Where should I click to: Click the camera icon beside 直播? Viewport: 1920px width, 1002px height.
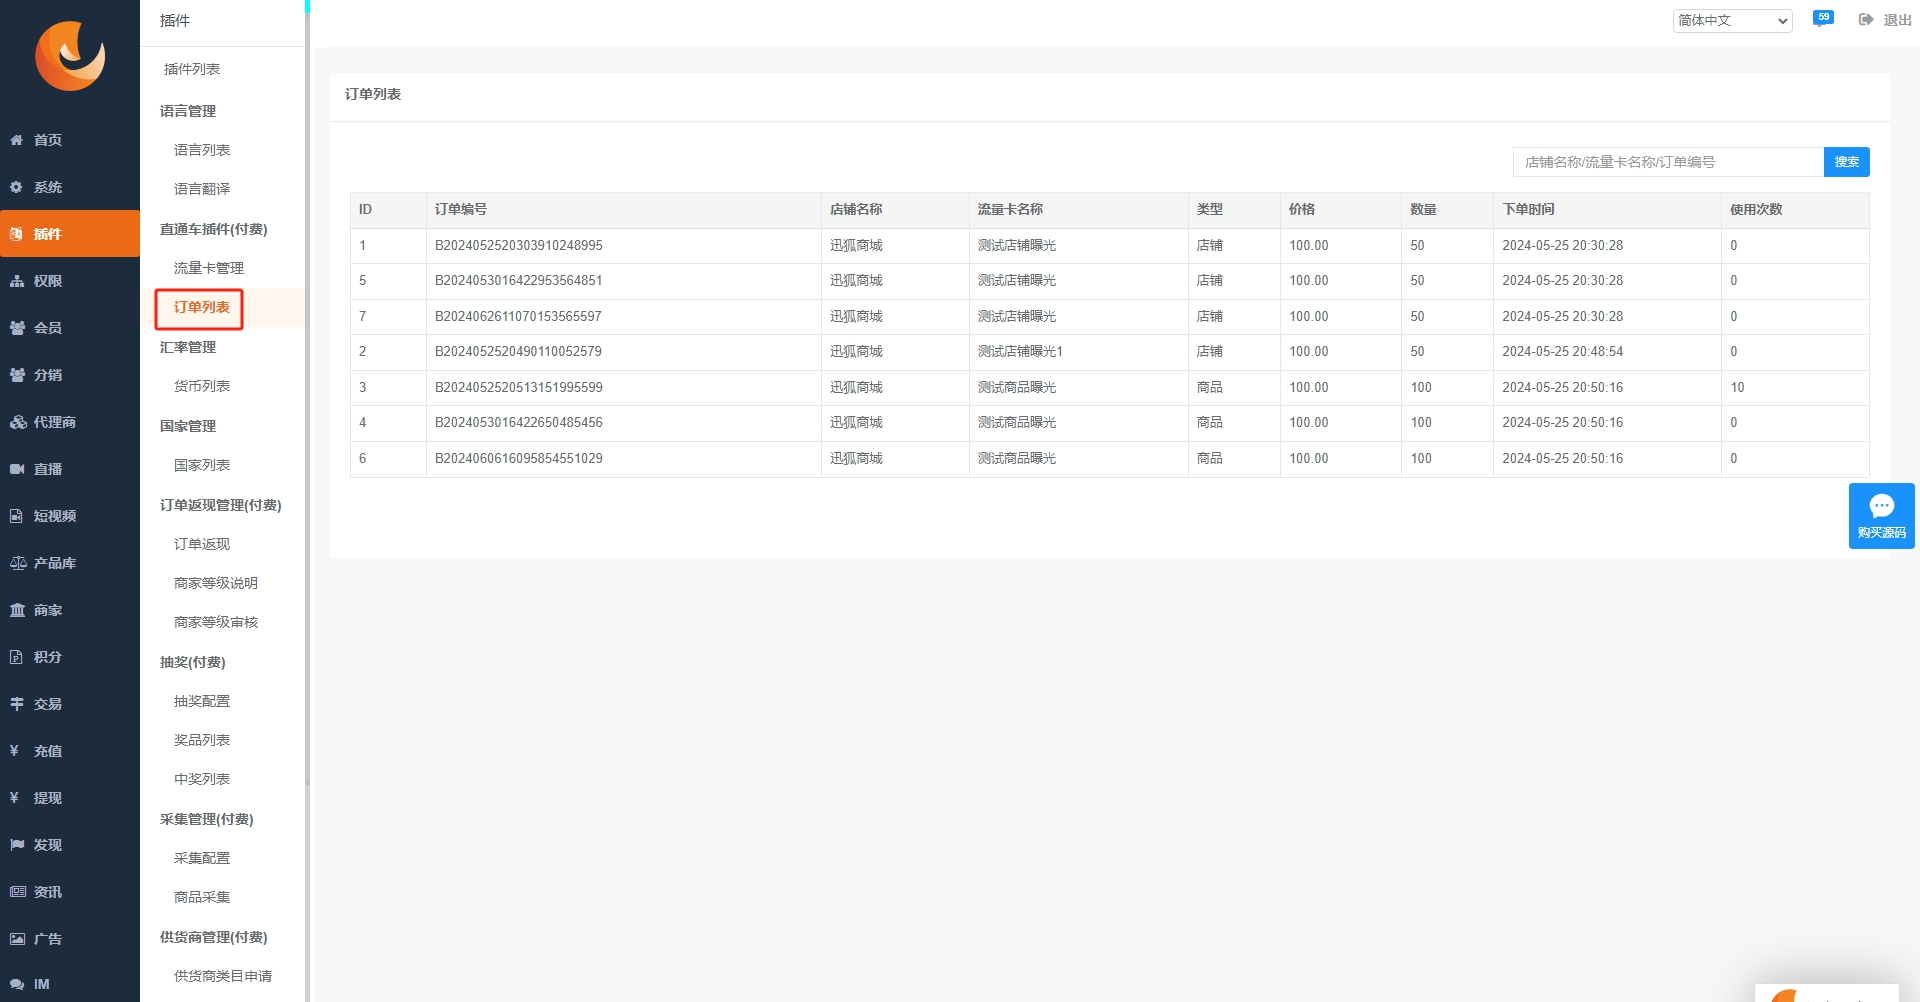(x=17, y=469)
